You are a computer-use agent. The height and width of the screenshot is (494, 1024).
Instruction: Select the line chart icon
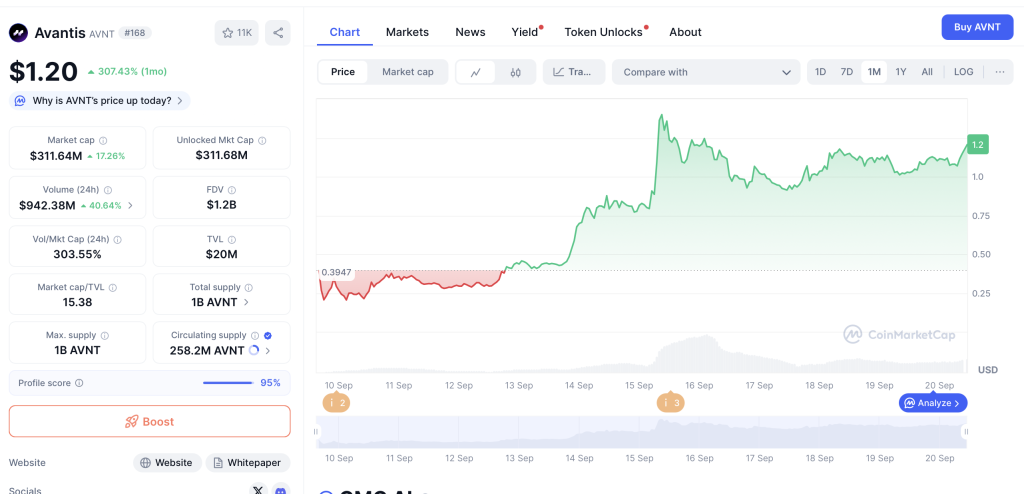click(476, 72)
